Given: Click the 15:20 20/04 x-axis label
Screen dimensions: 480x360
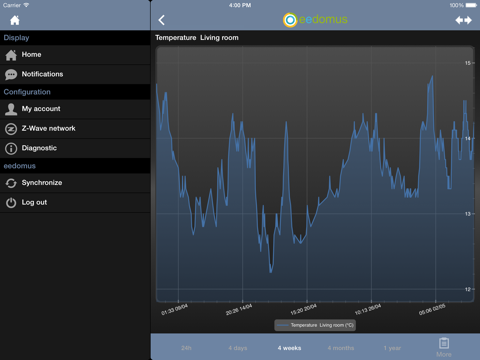Looking at the screenshot, I should [x=303, y=310].
